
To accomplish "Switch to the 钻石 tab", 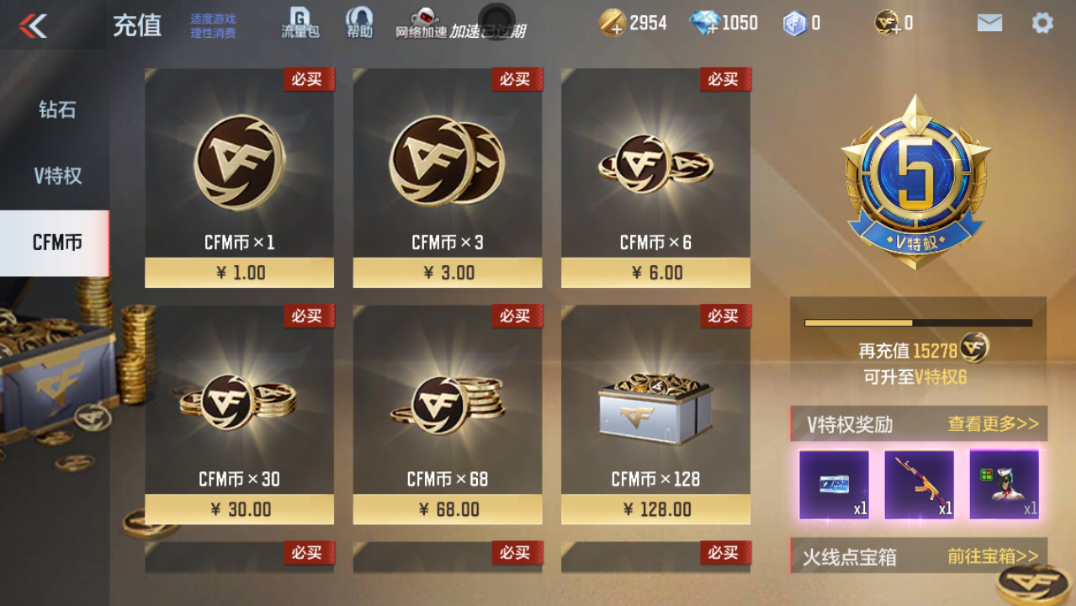I will (x=56, y=110).
